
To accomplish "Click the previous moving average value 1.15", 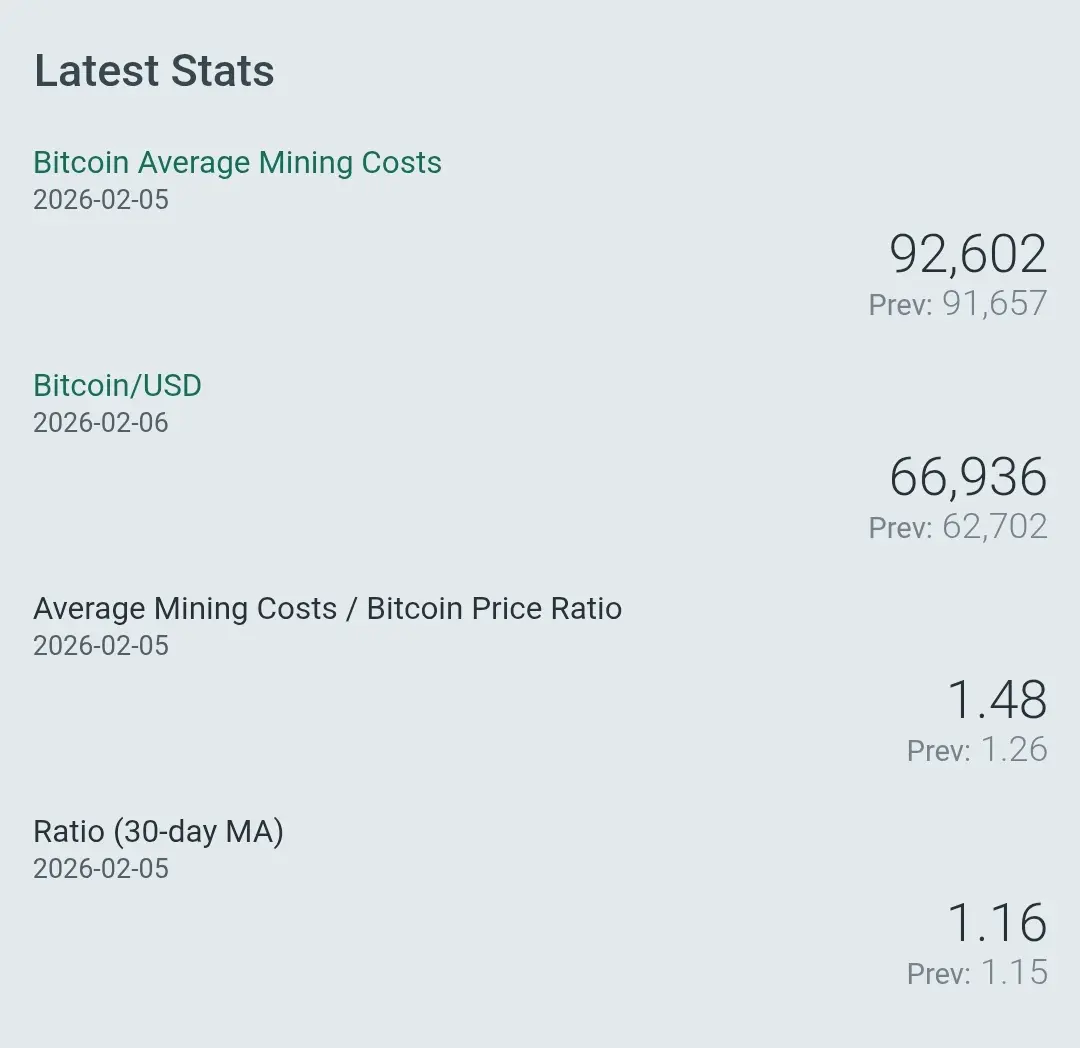I will [1013, 973].
